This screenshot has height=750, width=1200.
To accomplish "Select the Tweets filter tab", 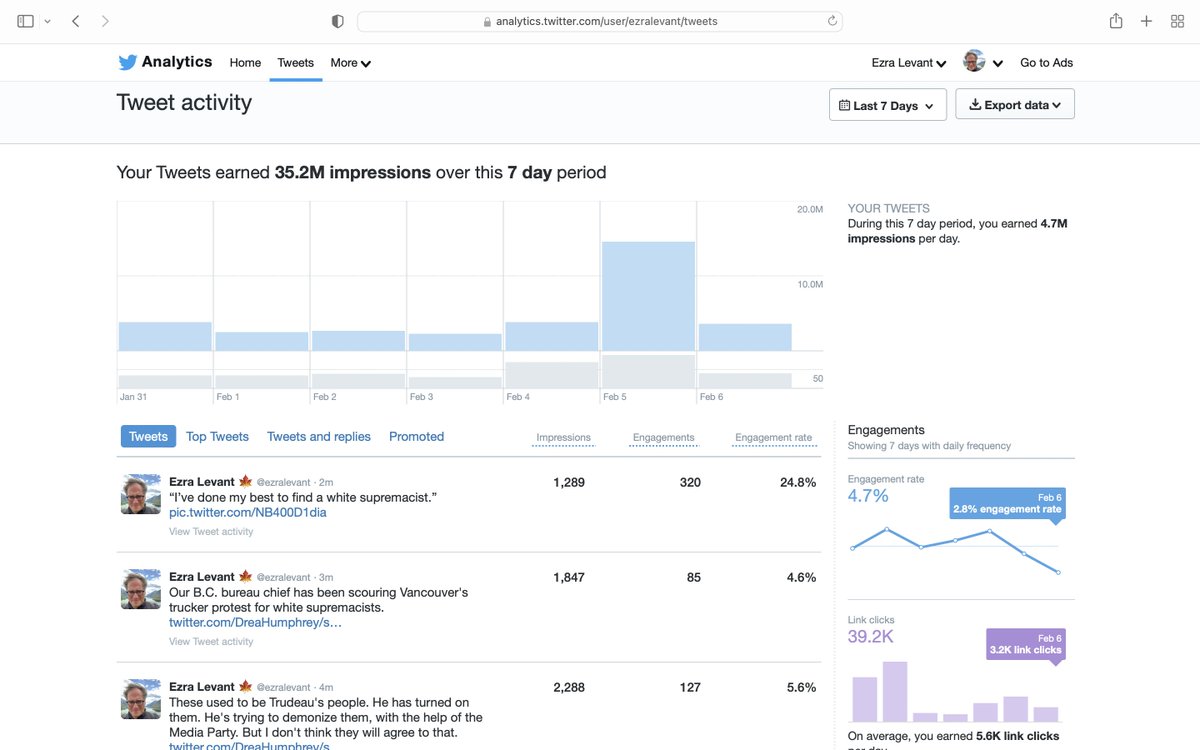I will (x=148, y=436).
